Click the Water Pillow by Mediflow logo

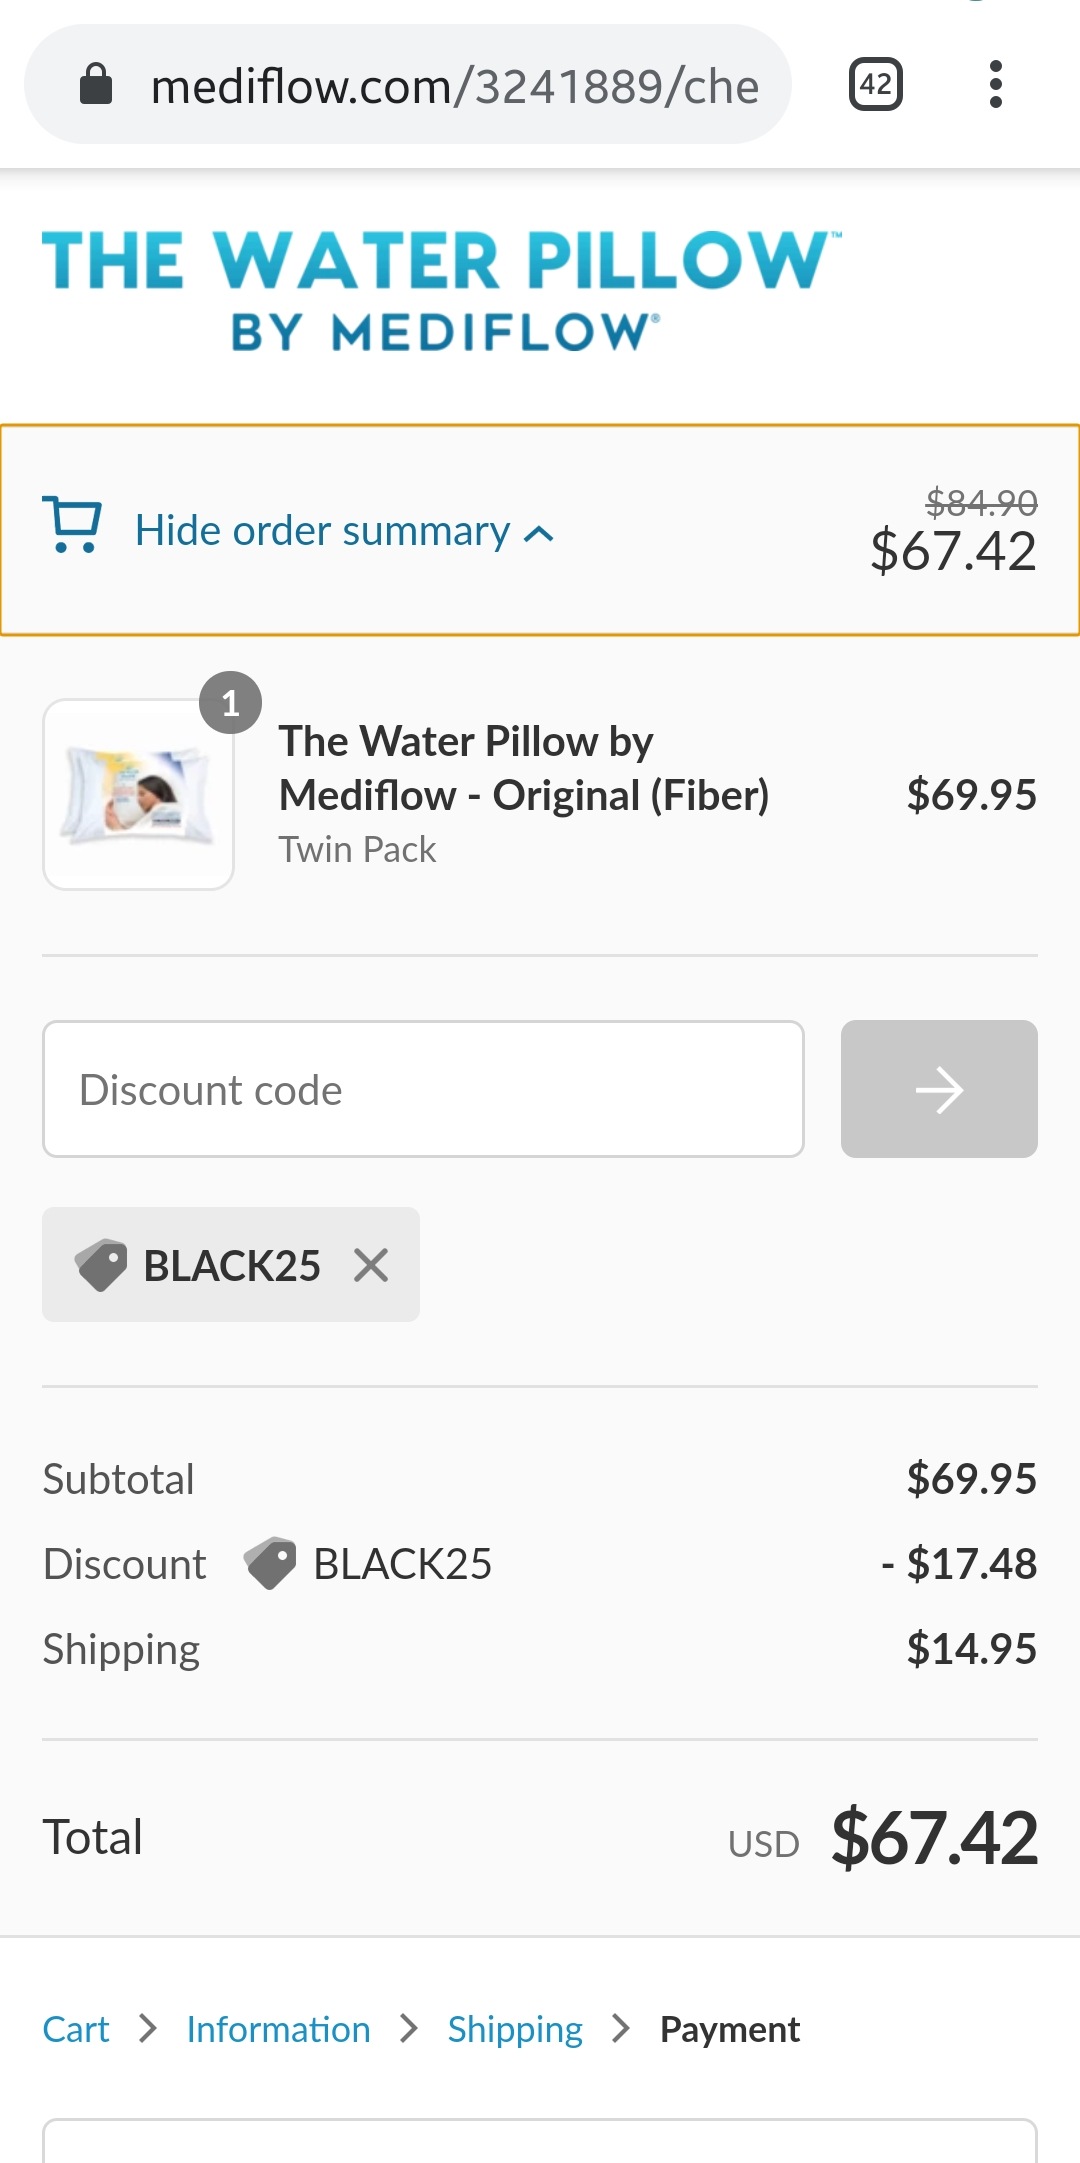(441, 291)
